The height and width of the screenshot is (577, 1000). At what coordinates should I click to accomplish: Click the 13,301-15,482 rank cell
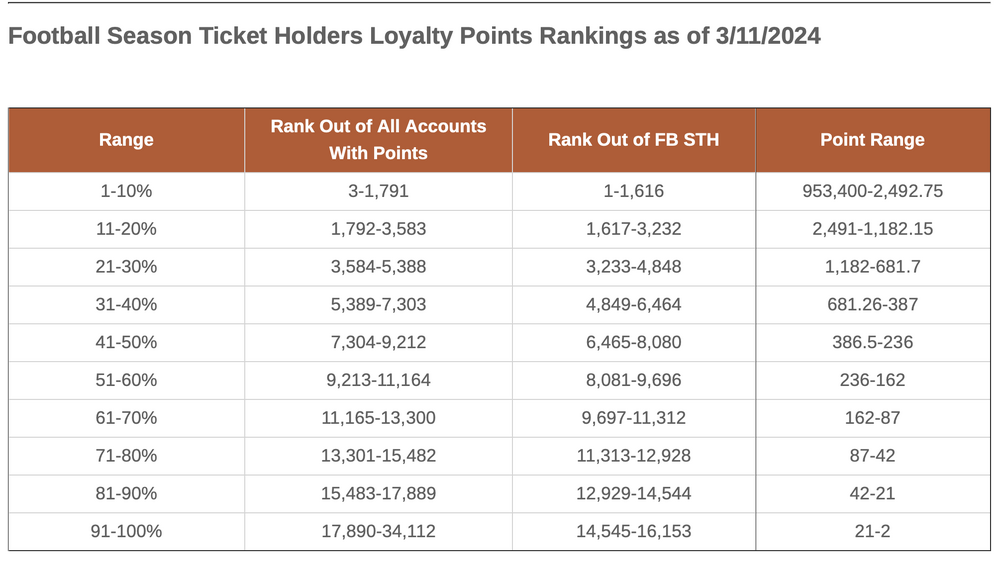(x=378, y=456)
